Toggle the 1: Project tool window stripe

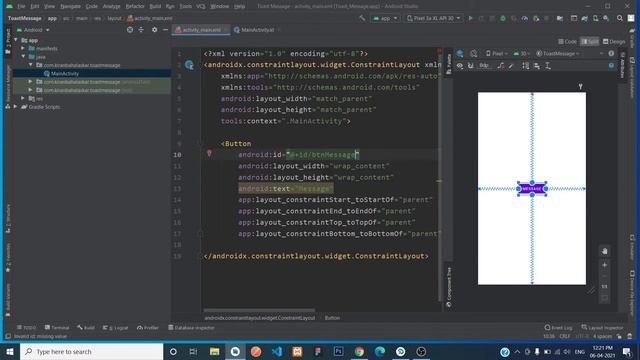click(x=8, y=41)
